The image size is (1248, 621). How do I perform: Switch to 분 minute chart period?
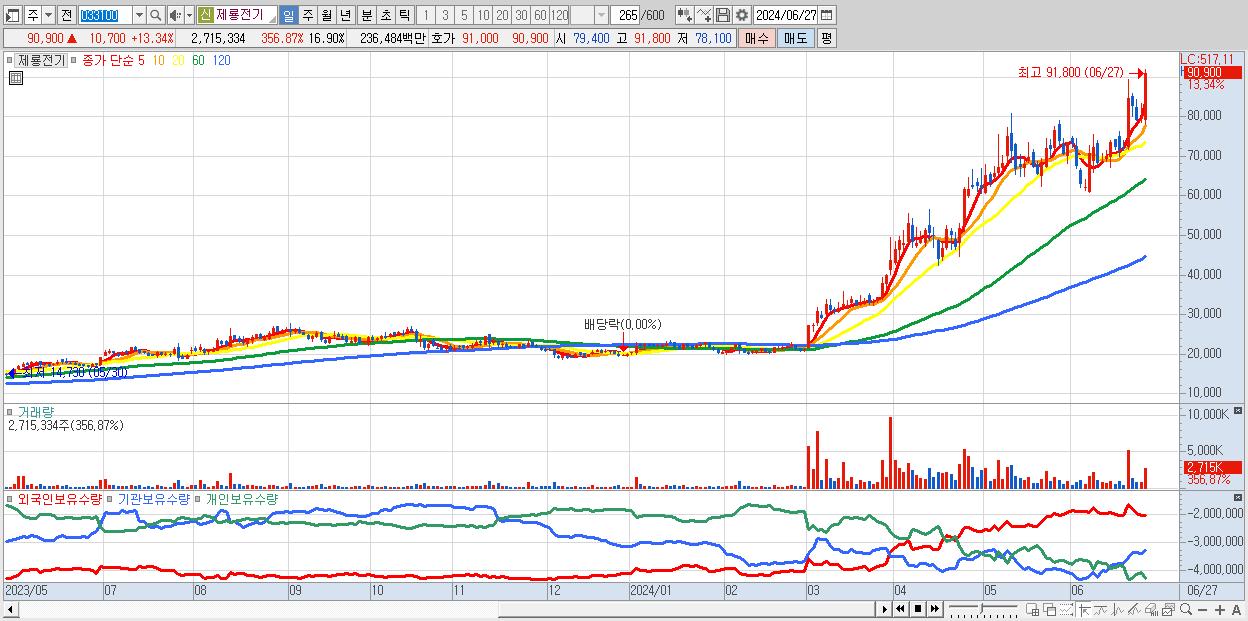pos(366,15)
